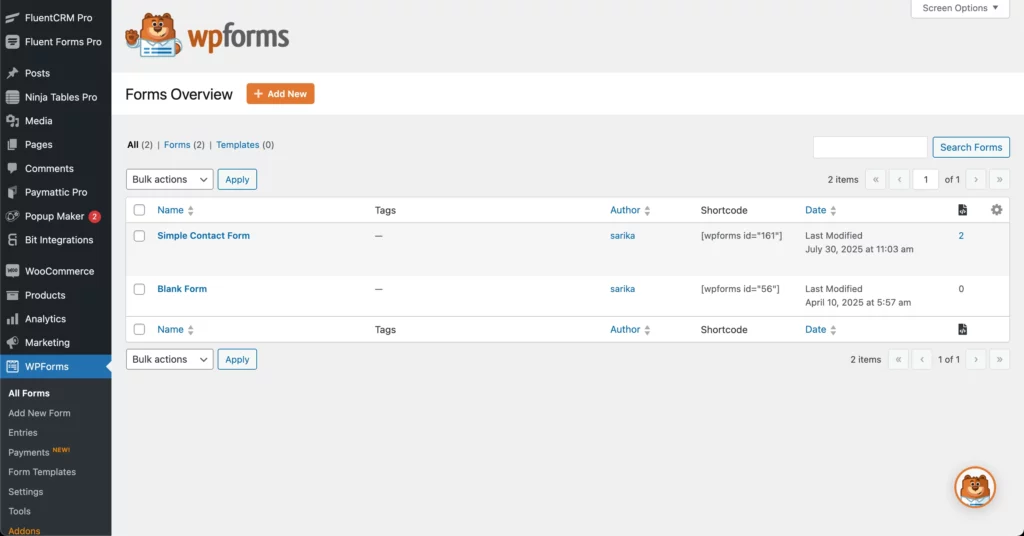
Task: Filter list by Templates (0) link
Action: point(245,145)
